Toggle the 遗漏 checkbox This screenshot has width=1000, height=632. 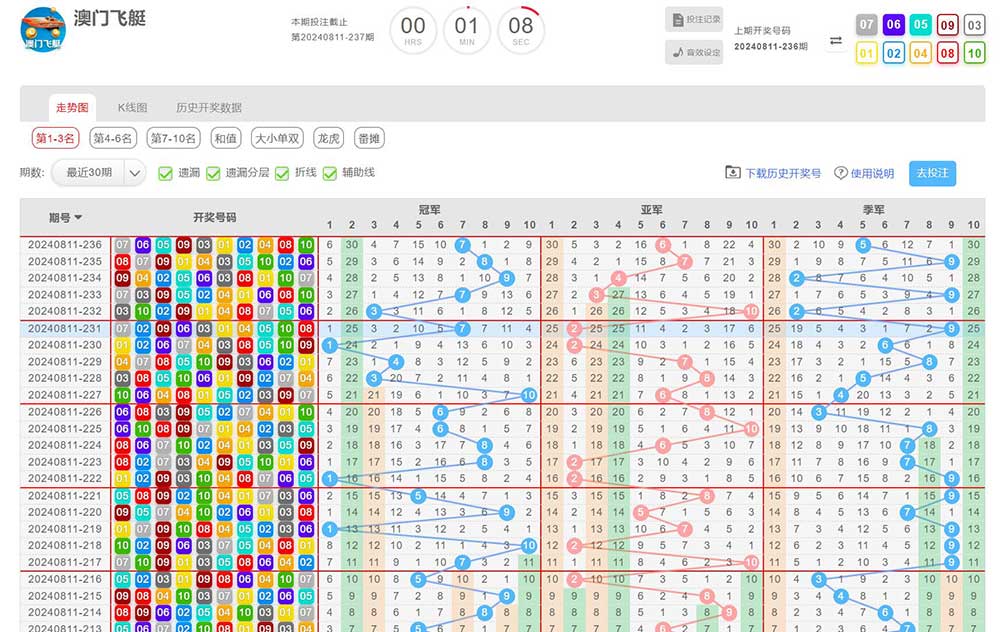pos(166,173)
